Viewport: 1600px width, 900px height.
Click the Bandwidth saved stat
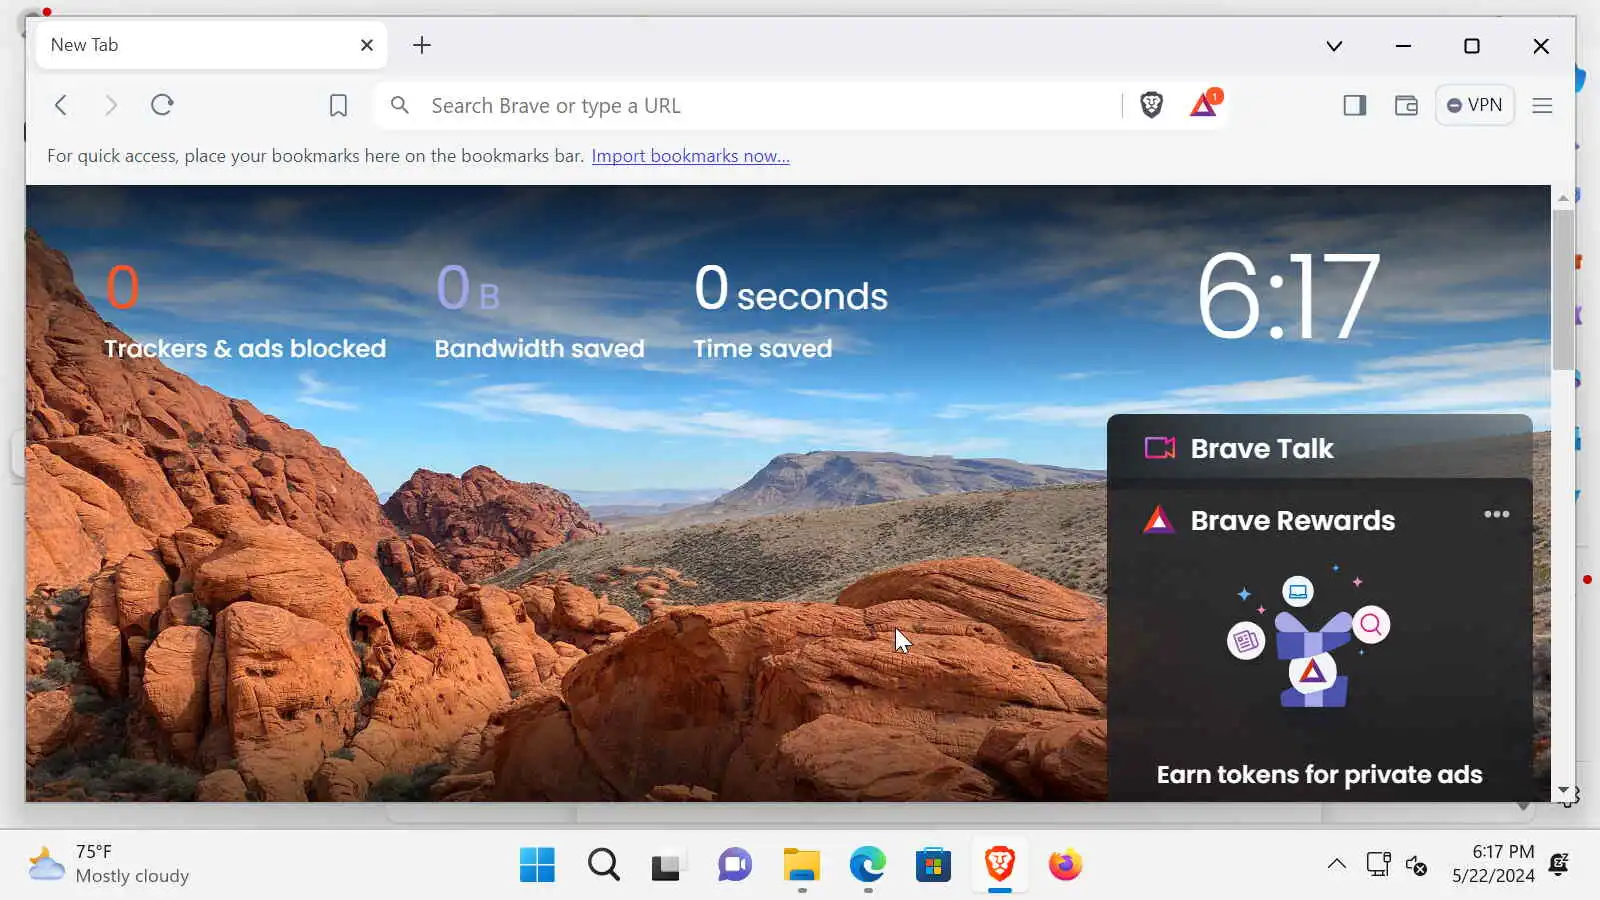tap(539, 310)
